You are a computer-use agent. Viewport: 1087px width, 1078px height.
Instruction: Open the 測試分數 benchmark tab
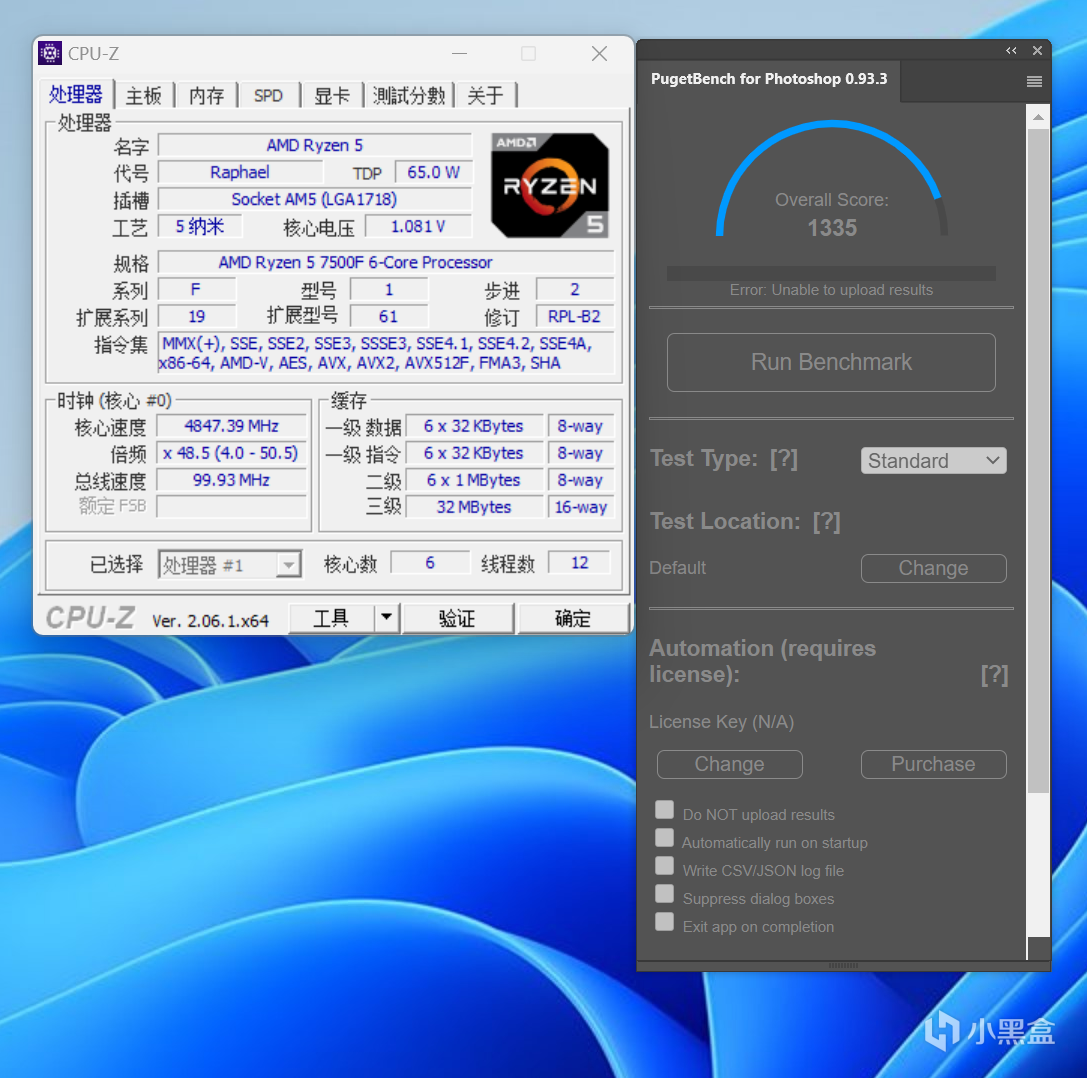pyautogui.click(x=409, y=96)
